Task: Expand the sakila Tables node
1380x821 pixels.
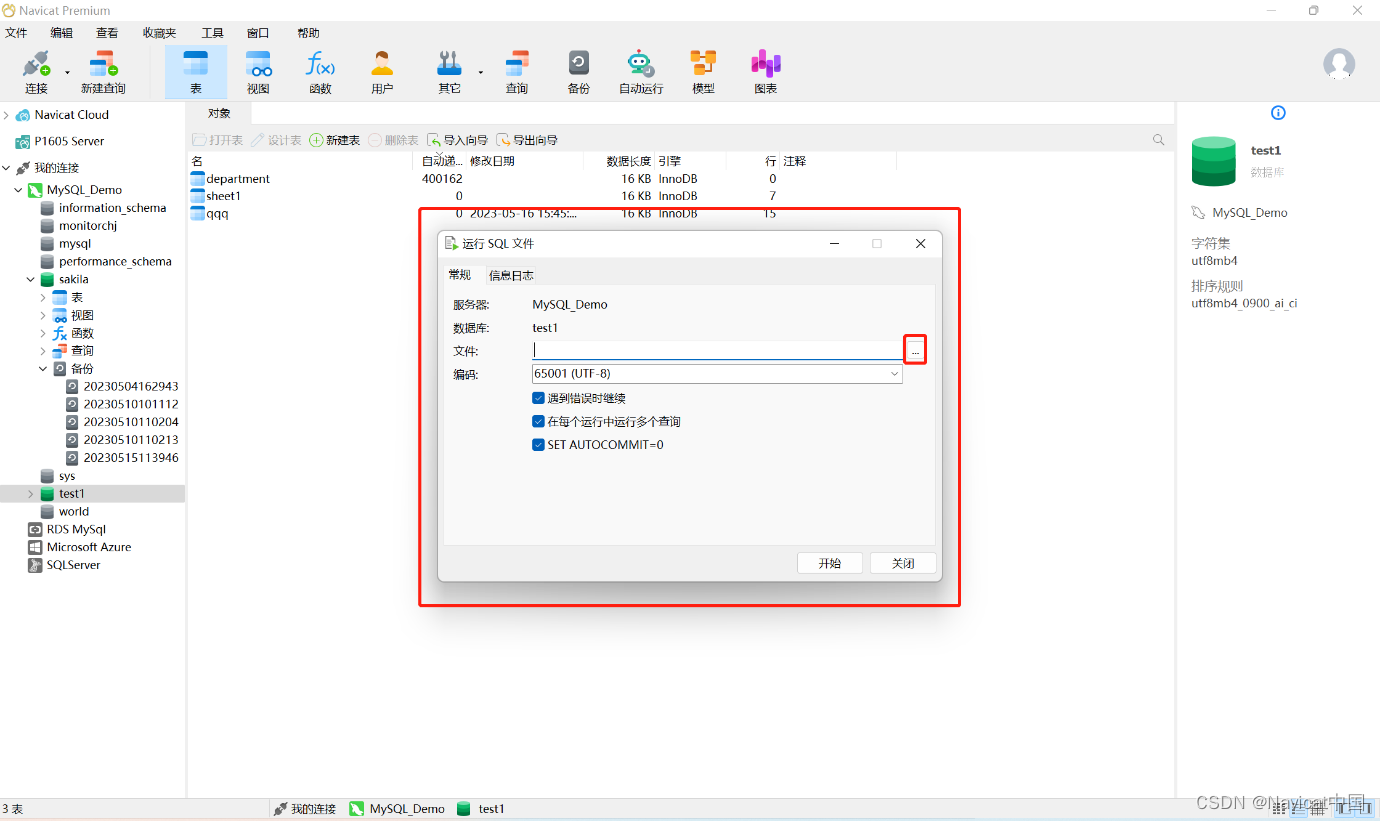Action: (x=43, y=298)
